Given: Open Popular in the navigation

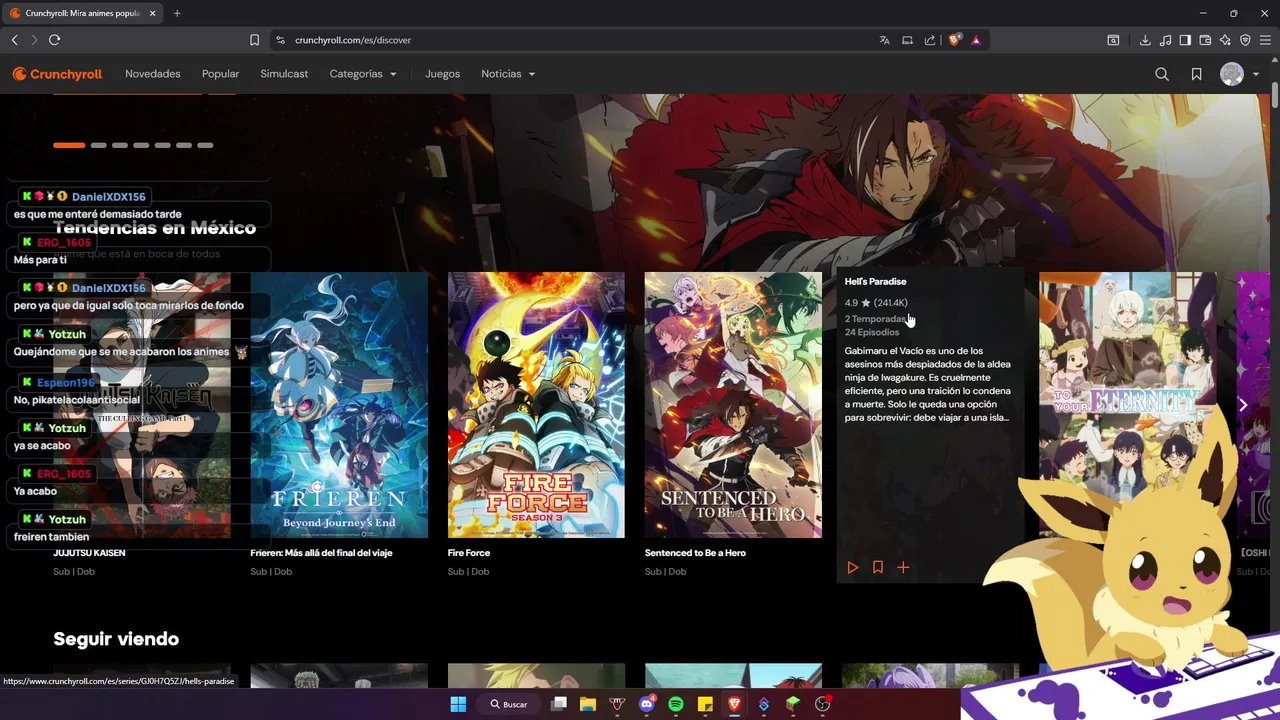Looking at the screenshot, I should click(x=220, y=74).
